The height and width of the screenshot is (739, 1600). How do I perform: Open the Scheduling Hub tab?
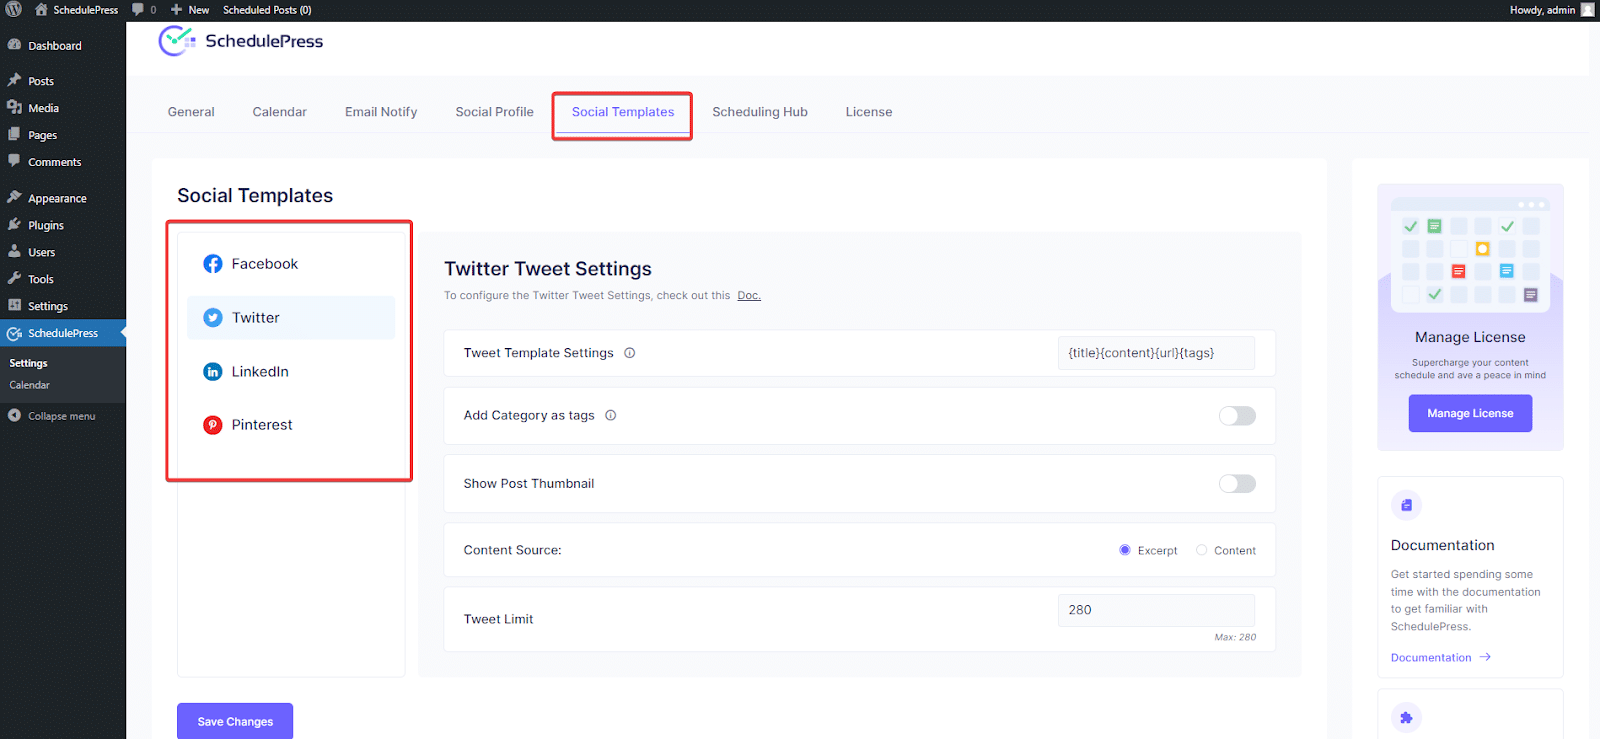pyautogui.click(x=760, y=112)
